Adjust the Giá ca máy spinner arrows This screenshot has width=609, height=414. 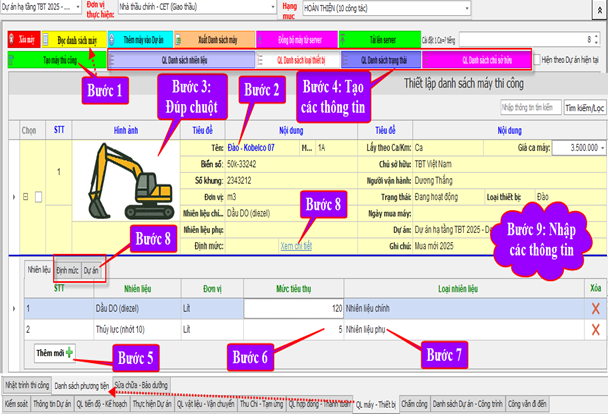[601, 145]
